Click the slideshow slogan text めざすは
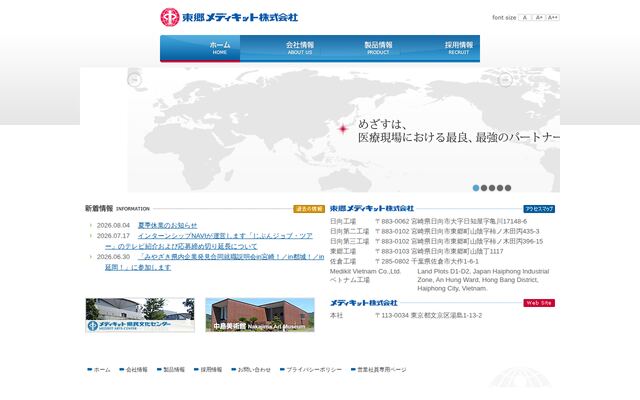 382,124
